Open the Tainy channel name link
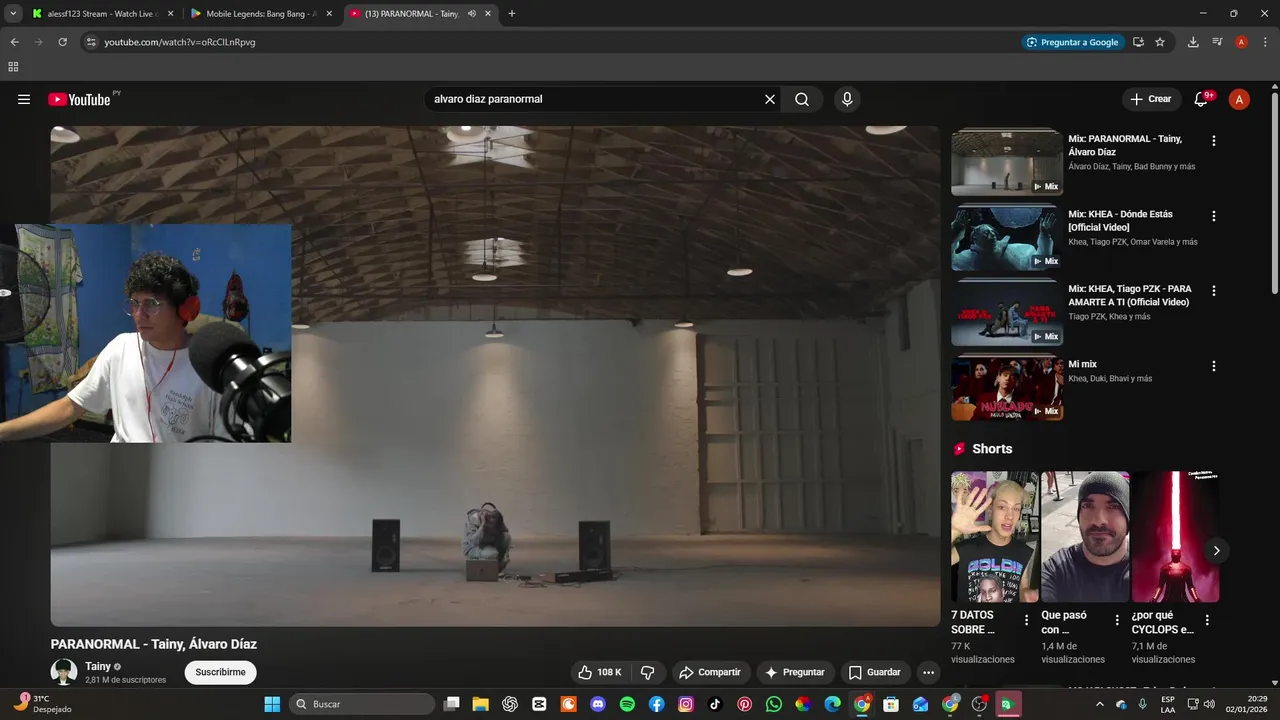The image size is (1280, 720). coord(98,666)
